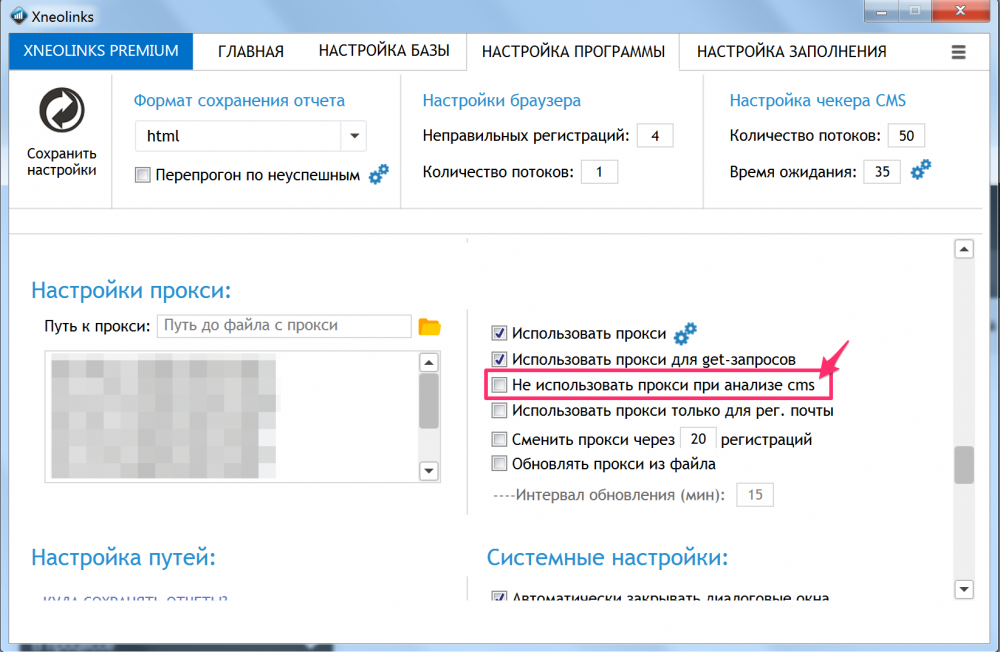Click the Настройки прокси: heading
Viewport: 1000px width, 652px height.
(x=131, y=290)
